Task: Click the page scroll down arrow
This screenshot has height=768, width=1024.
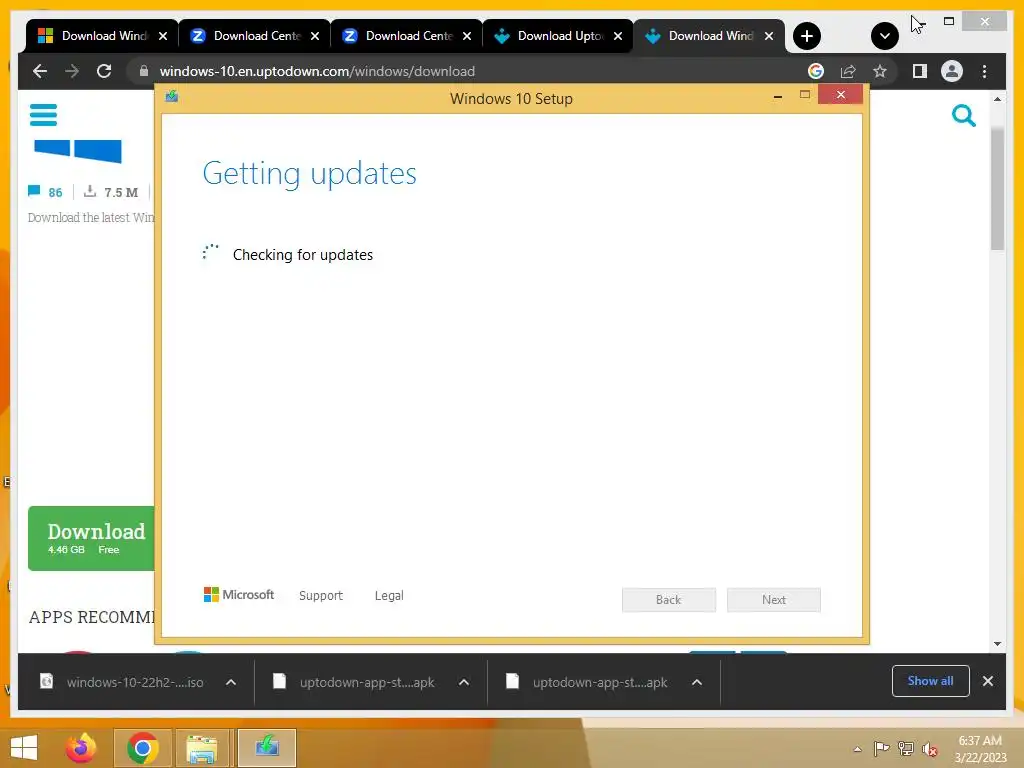Action: (997, 643)
